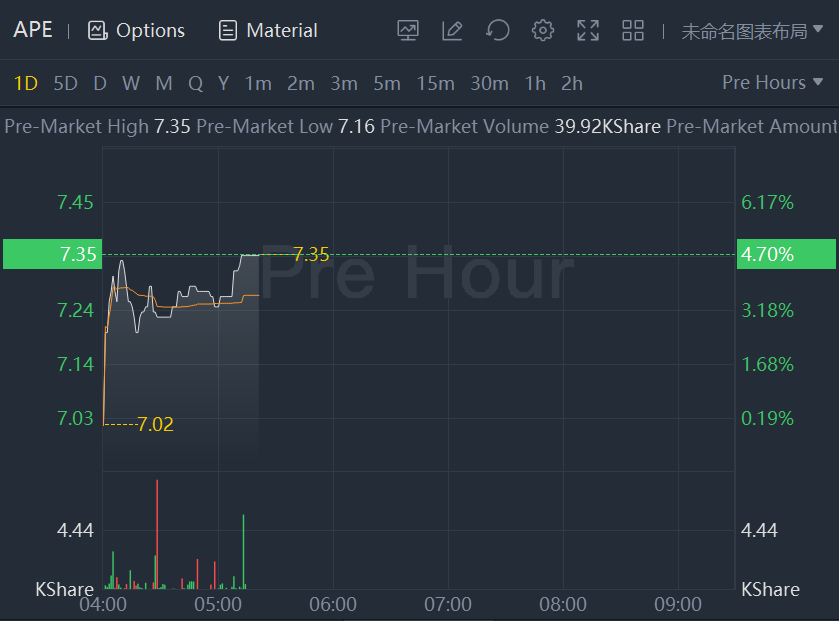Viewport: 839px width, 621px height.
Task: Open the Material button
Action: click(x=268, y=30)
